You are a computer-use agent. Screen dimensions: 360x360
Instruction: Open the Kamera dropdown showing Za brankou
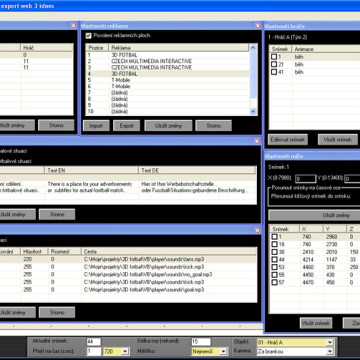point(330,351)
